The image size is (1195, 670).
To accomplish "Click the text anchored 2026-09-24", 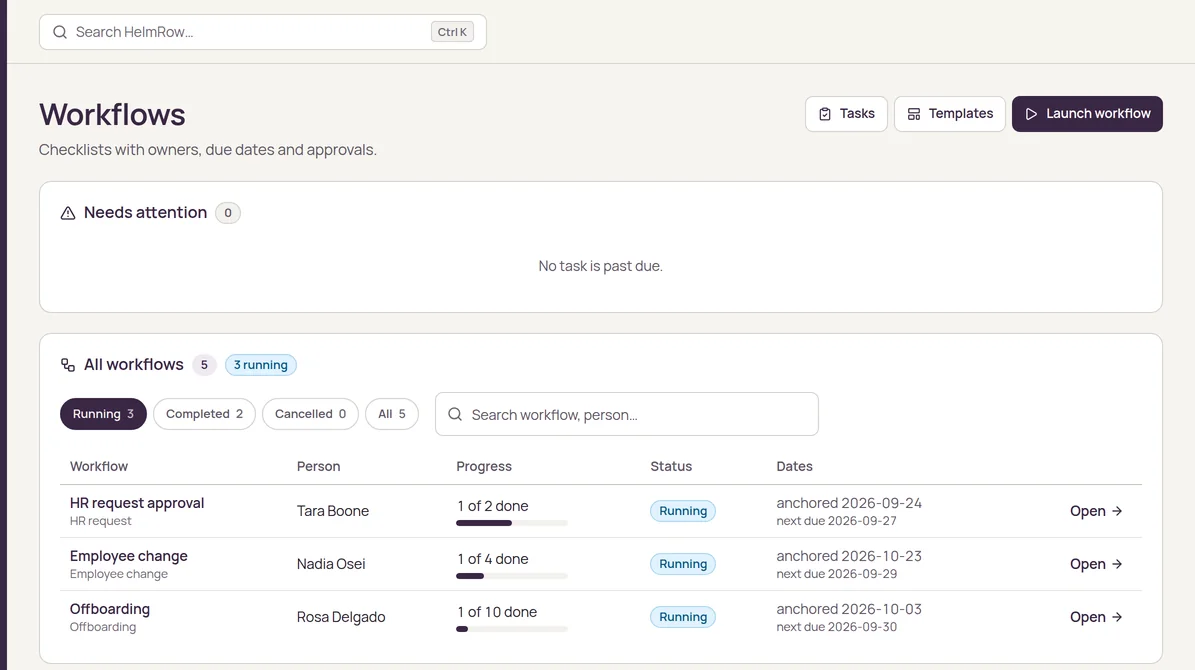I will [849, 503].
